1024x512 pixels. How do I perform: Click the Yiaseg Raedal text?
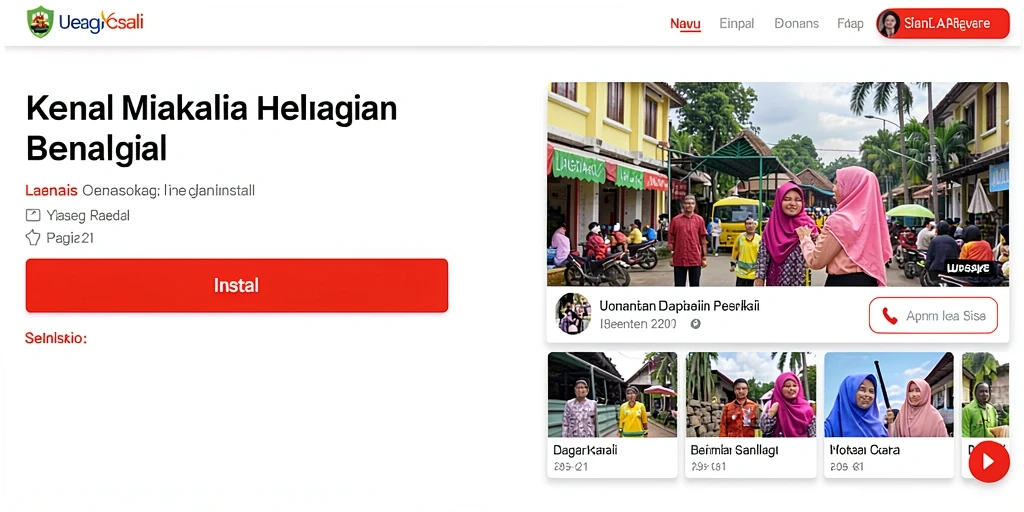[88, 215]
